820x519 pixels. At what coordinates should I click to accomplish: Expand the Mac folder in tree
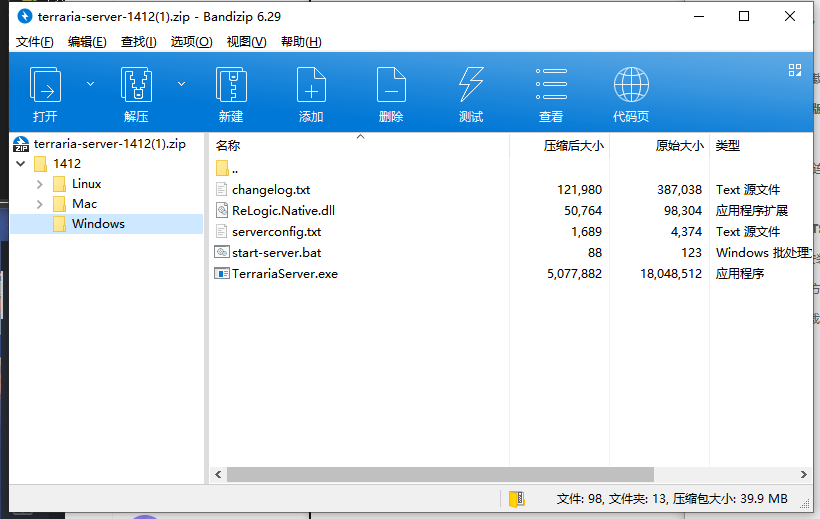pyautogui.click(x=40, y=204)
